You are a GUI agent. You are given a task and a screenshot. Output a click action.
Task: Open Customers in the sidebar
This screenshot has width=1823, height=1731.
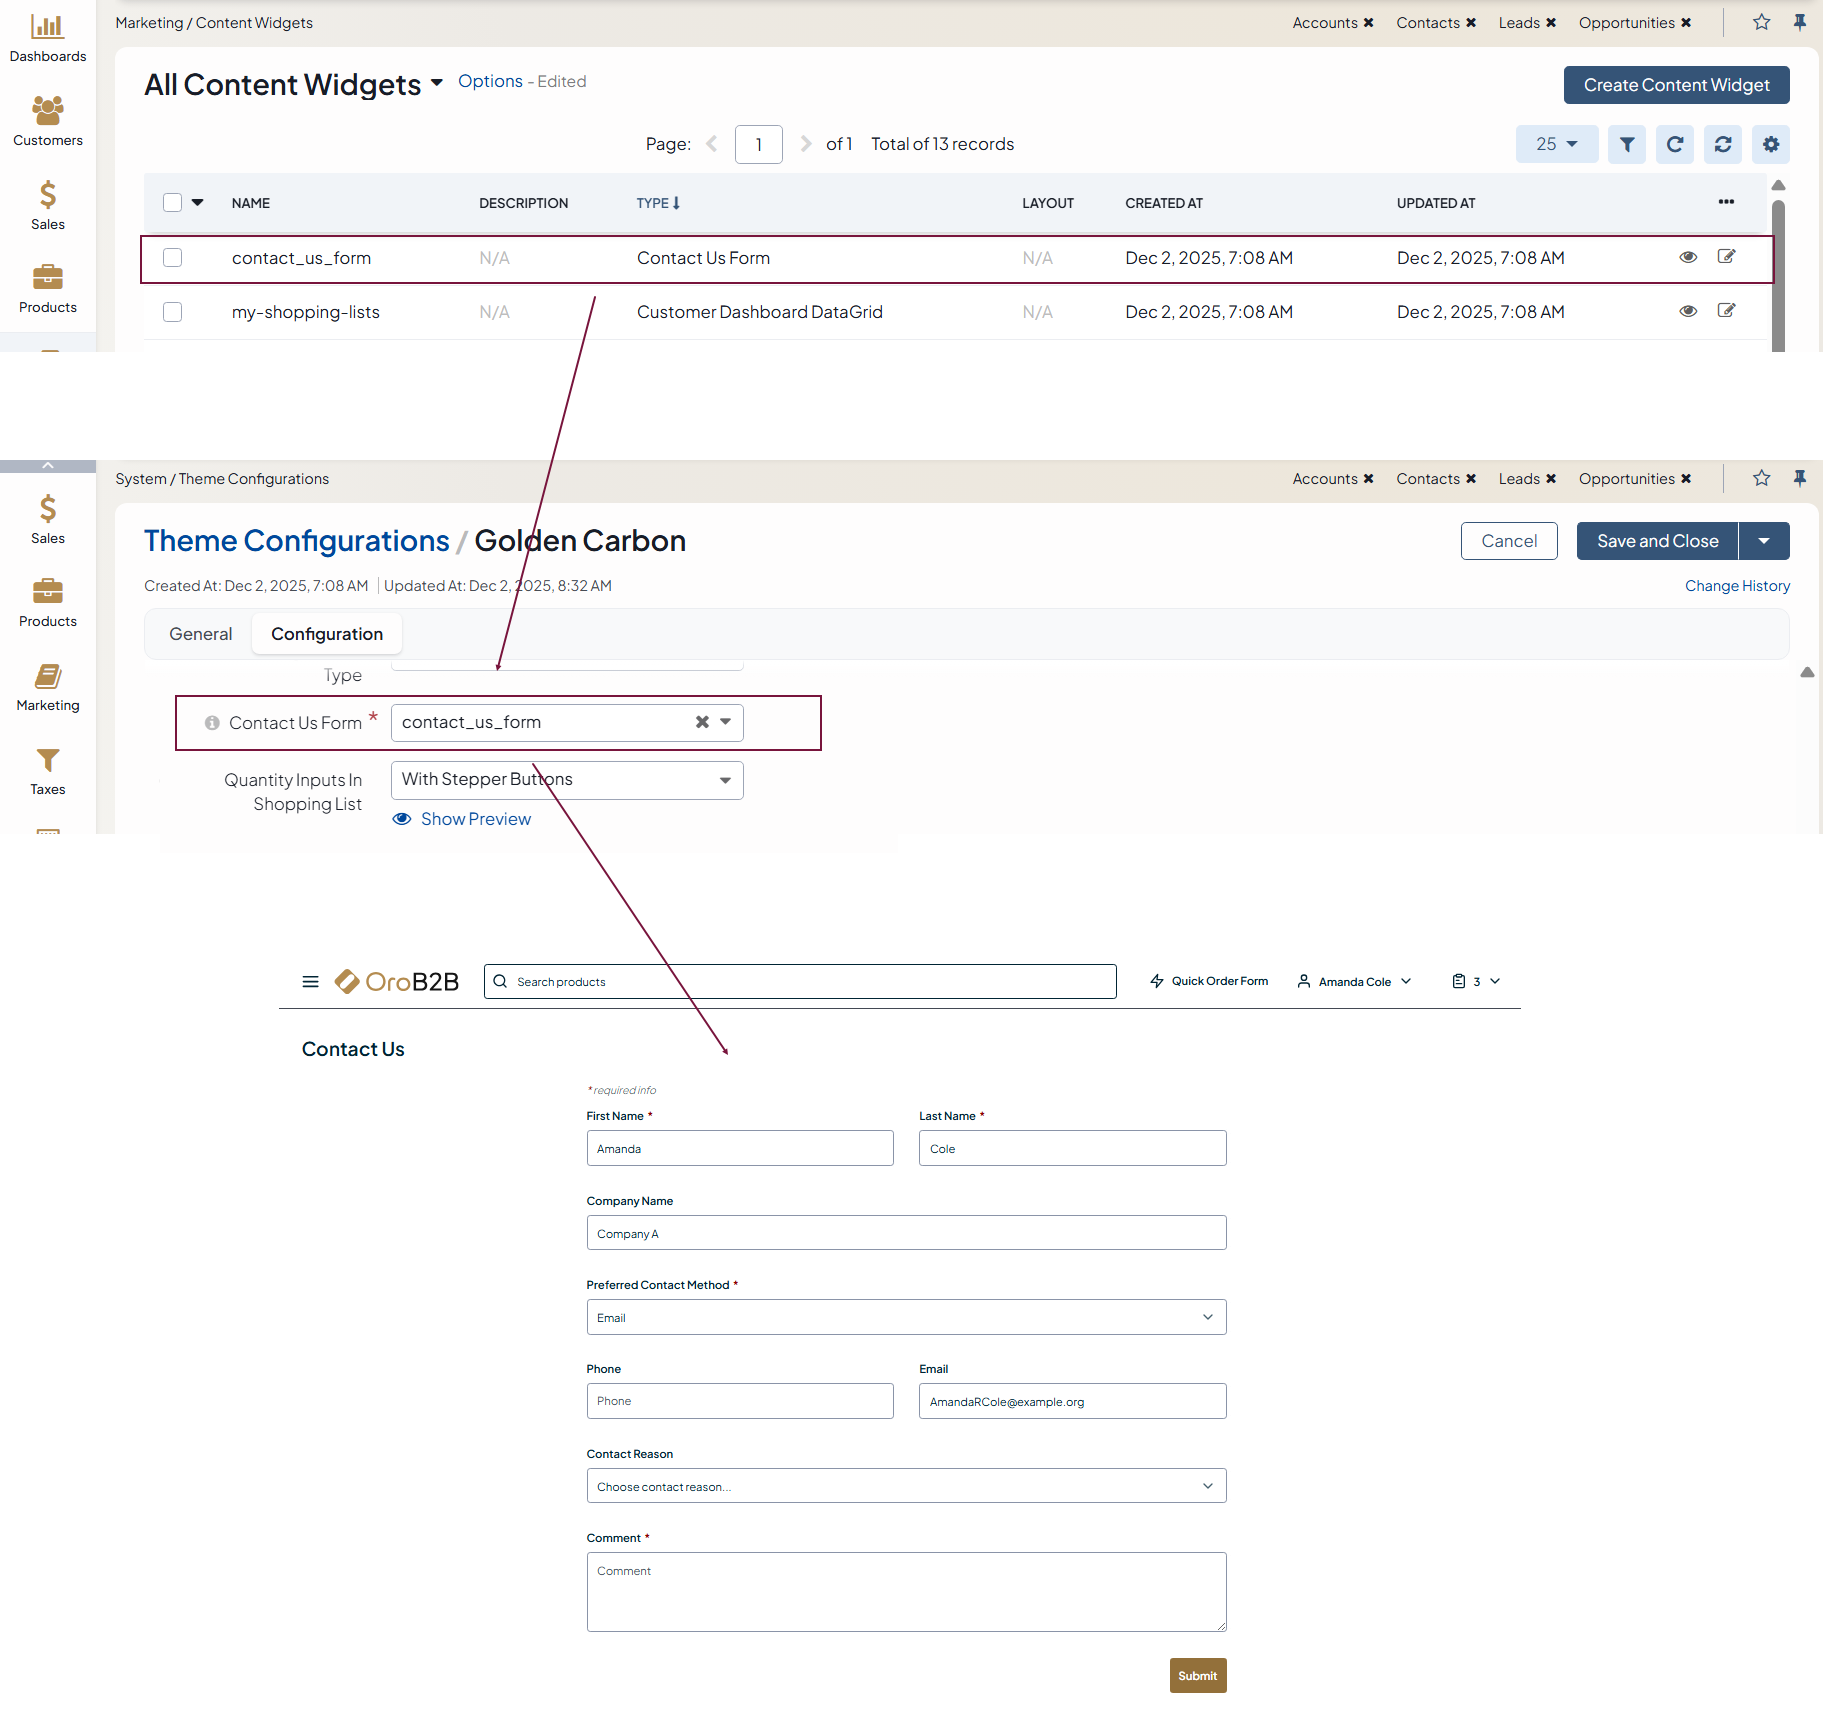48,122
